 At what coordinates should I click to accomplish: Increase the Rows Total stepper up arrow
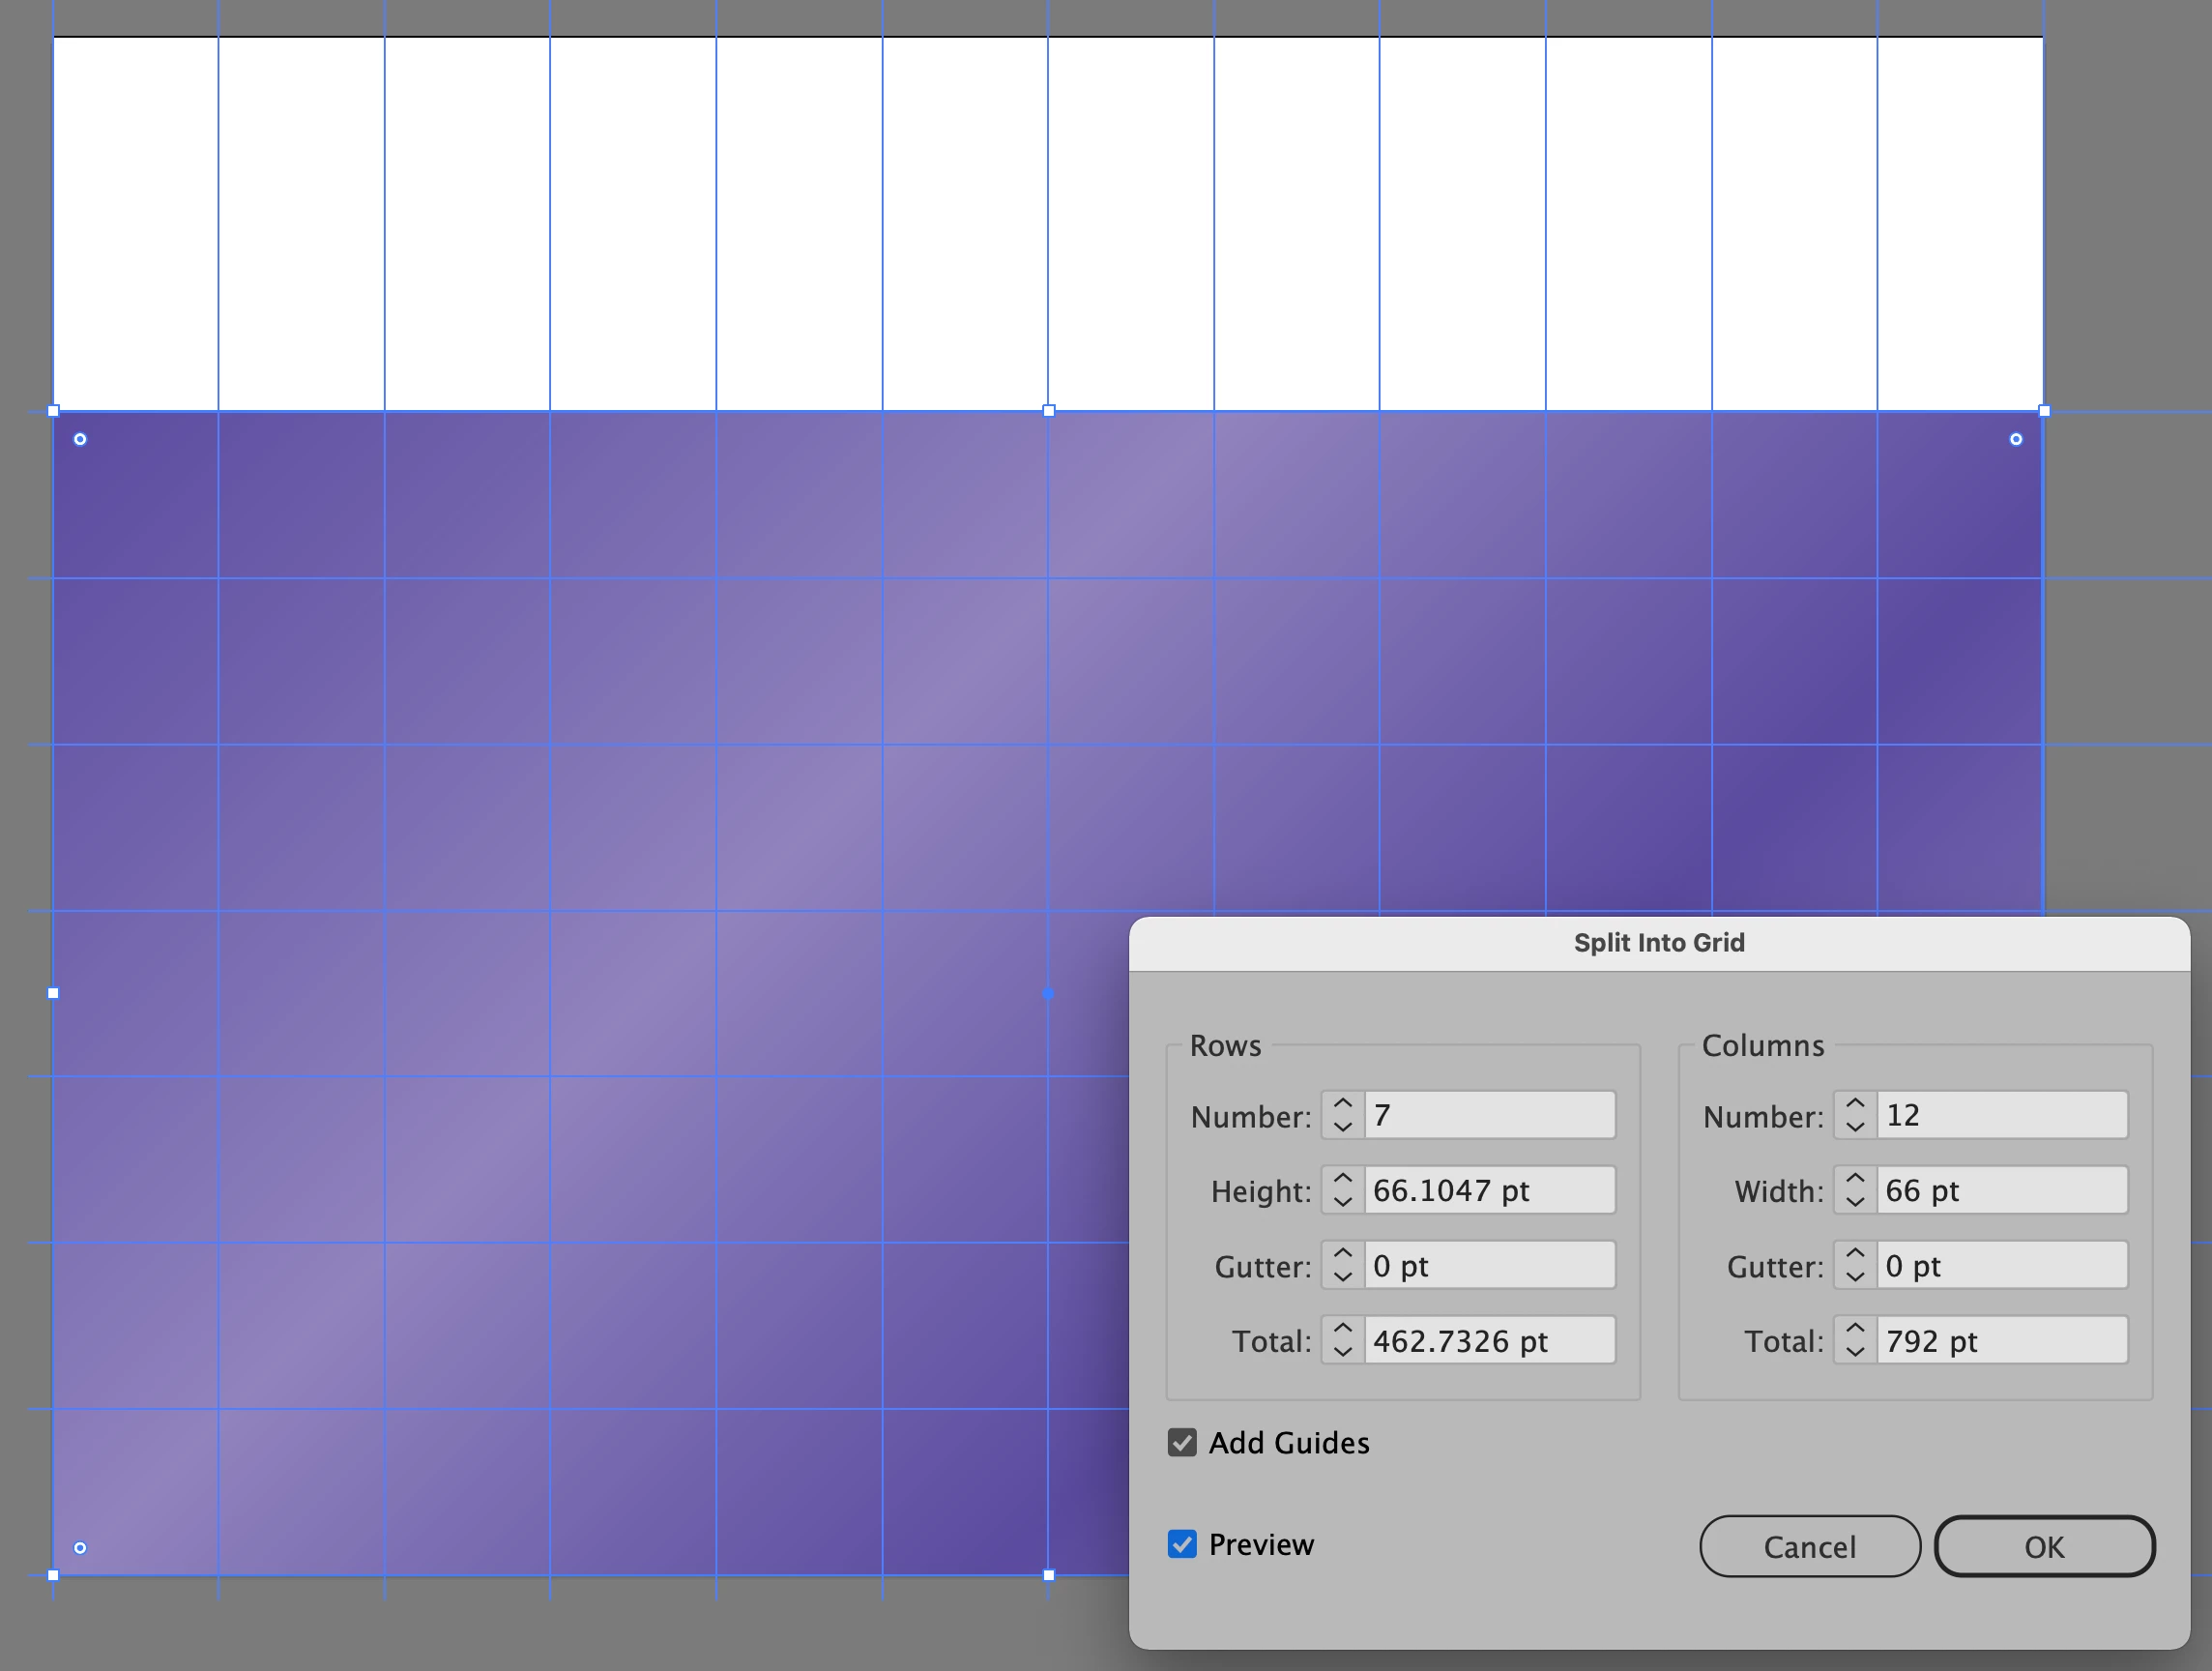point(1343,1329)
